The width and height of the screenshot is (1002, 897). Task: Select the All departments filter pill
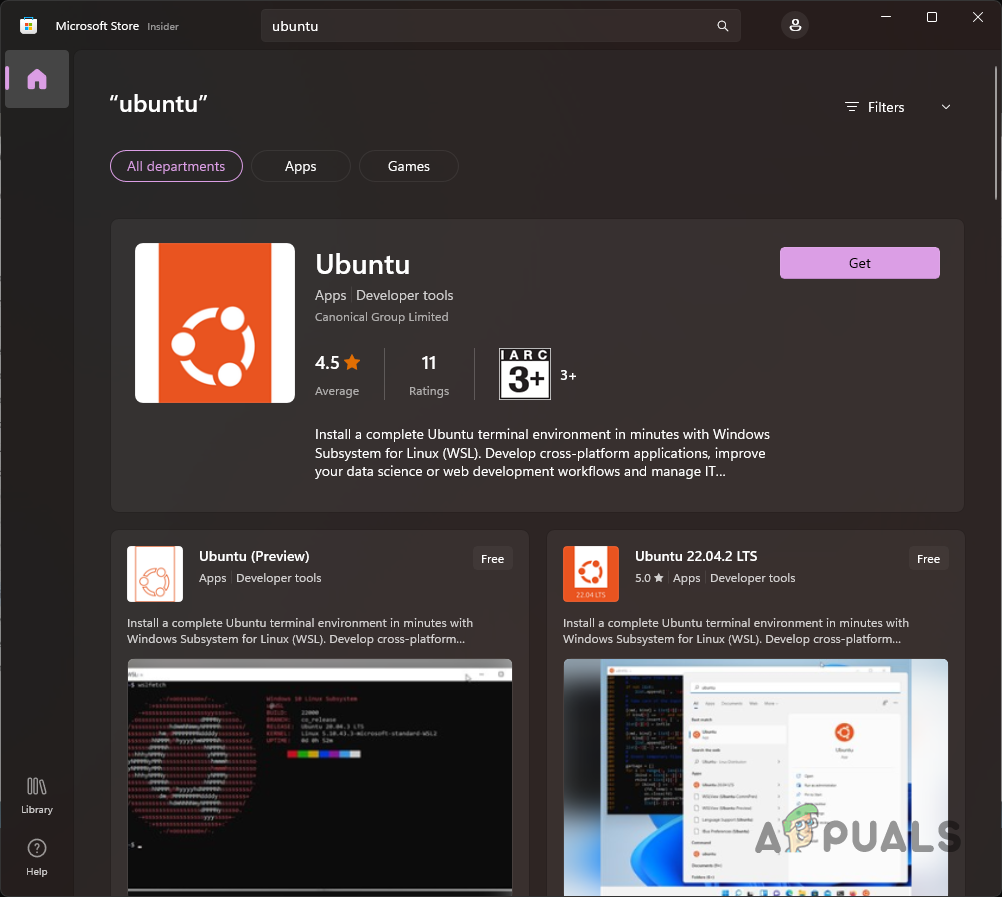pos(176,166)
